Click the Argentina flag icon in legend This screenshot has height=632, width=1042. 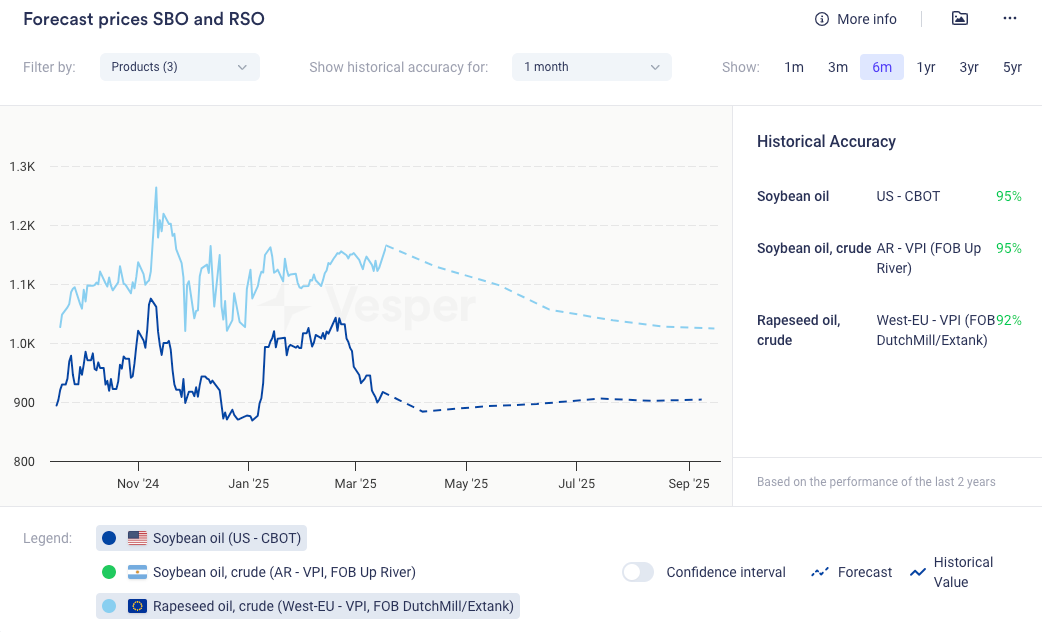137,572
